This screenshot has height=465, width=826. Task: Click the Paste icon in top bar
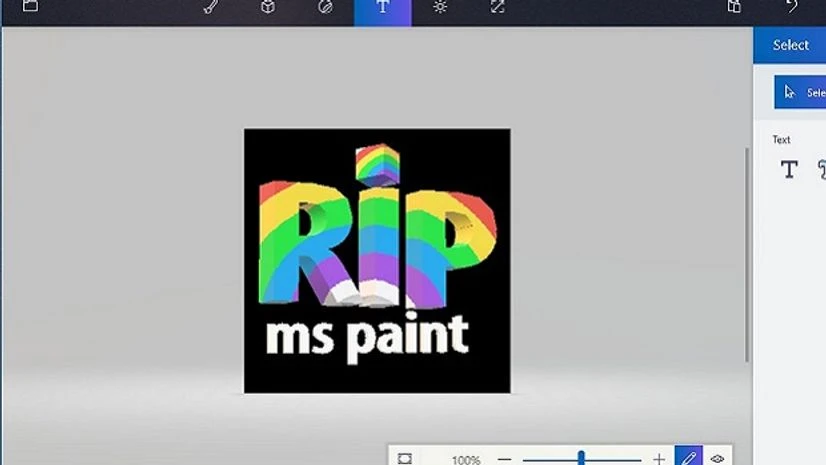734,6
